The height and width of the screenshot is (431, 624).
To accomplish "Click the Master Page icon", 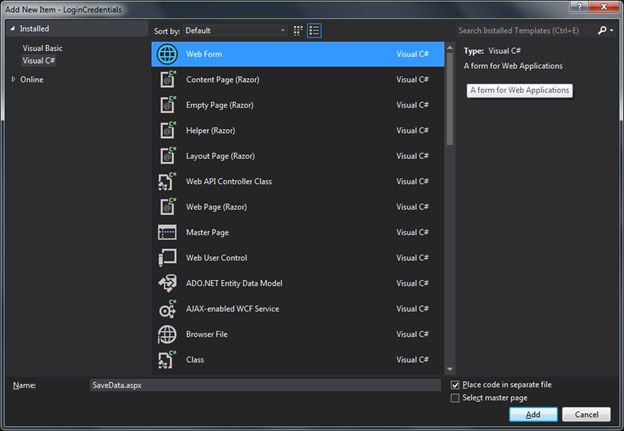I will [x=167, y=232].
